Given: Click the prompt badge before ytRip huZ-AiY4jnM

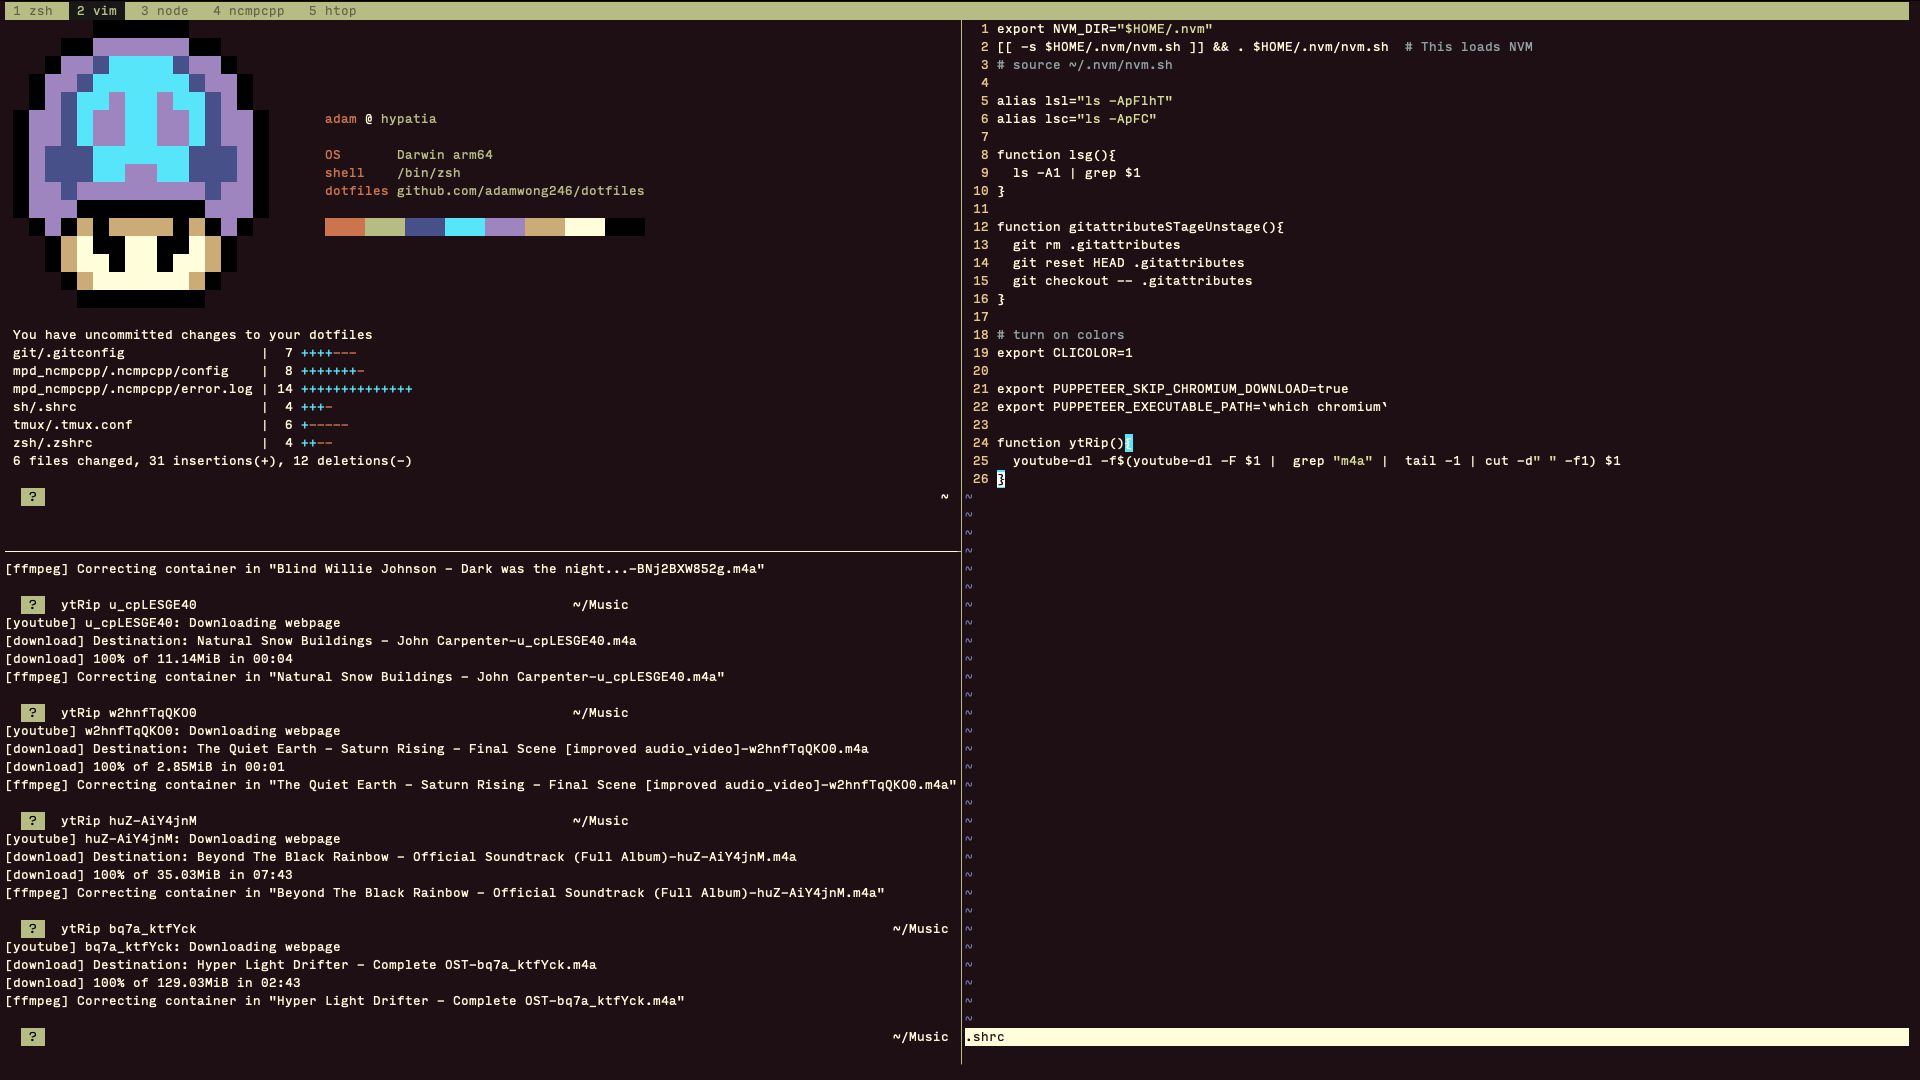Looking at the screenshot, I should [33, 821].
